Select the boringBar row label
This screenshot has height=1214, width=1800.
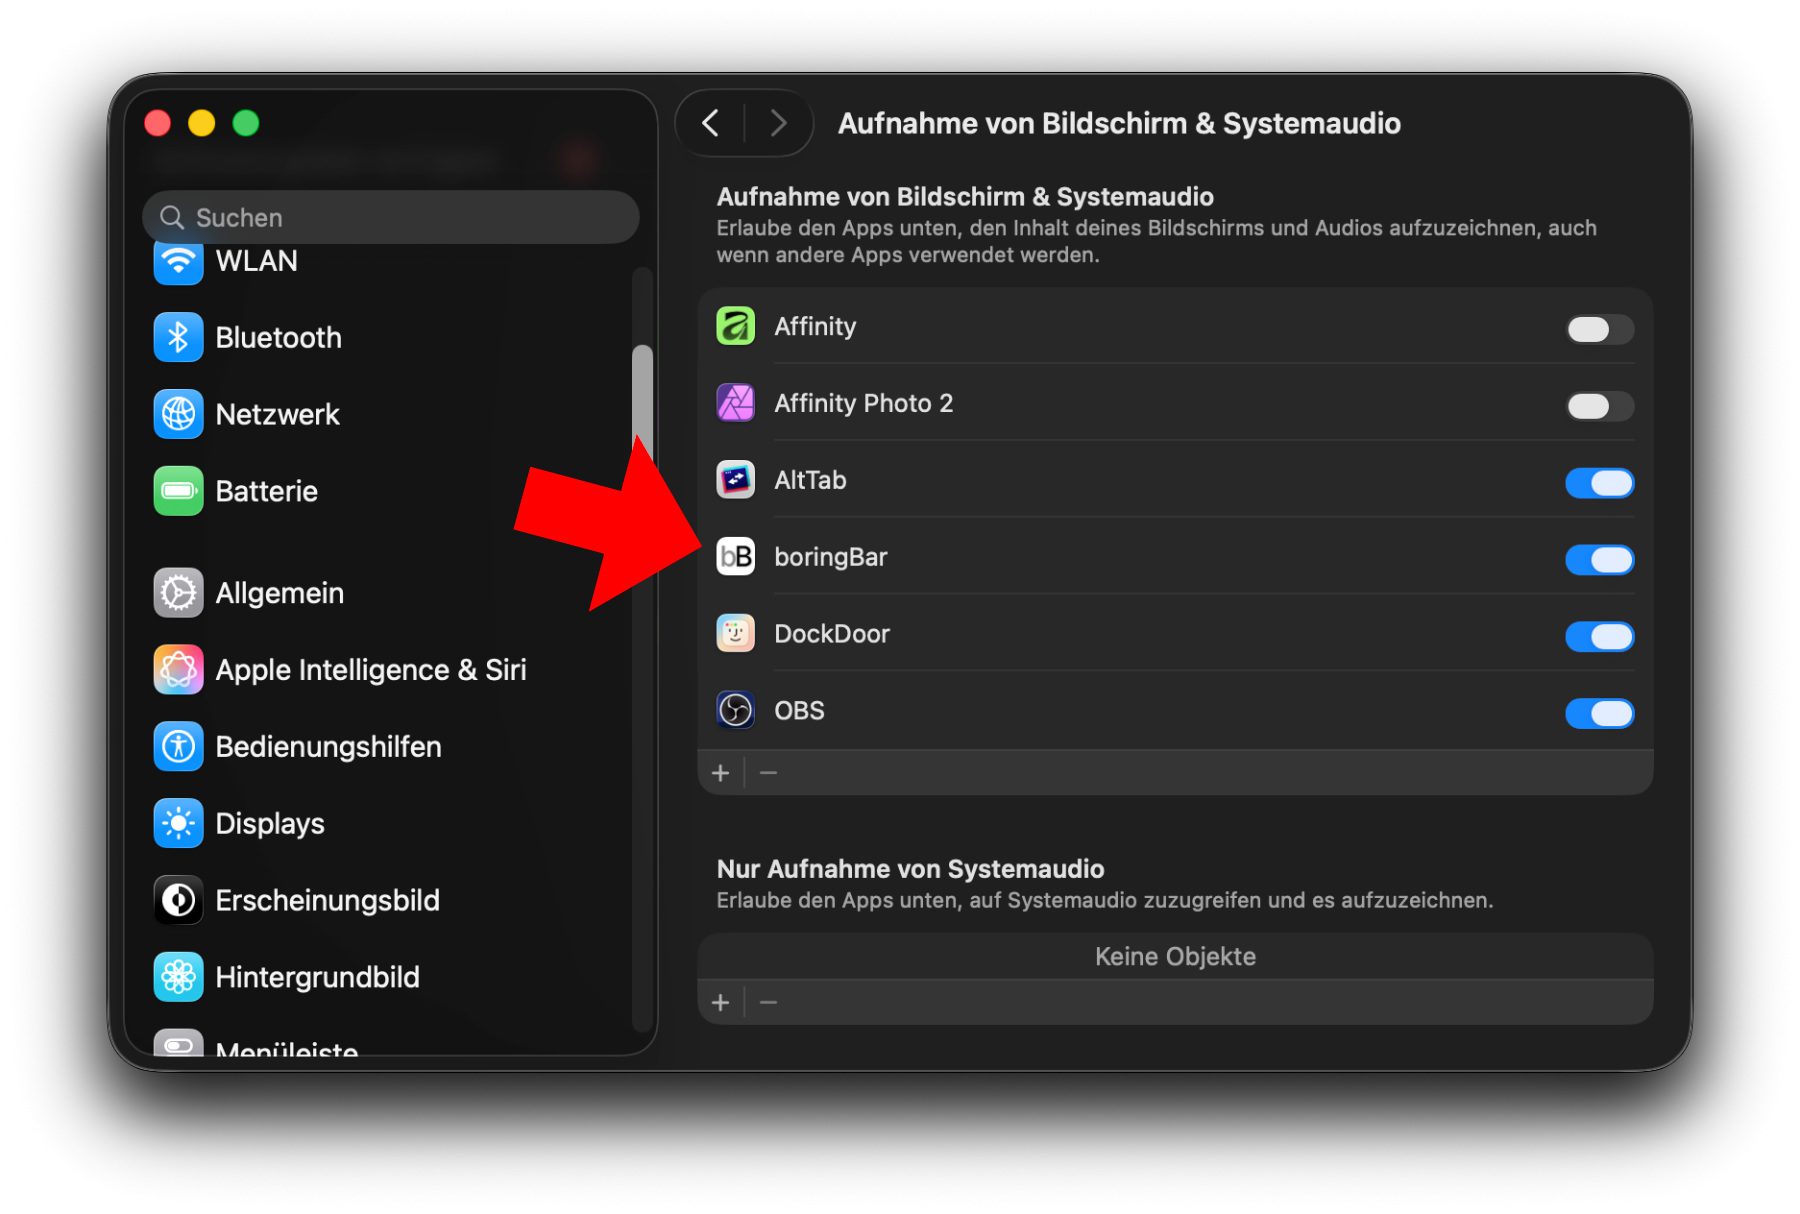pos(830,557)
